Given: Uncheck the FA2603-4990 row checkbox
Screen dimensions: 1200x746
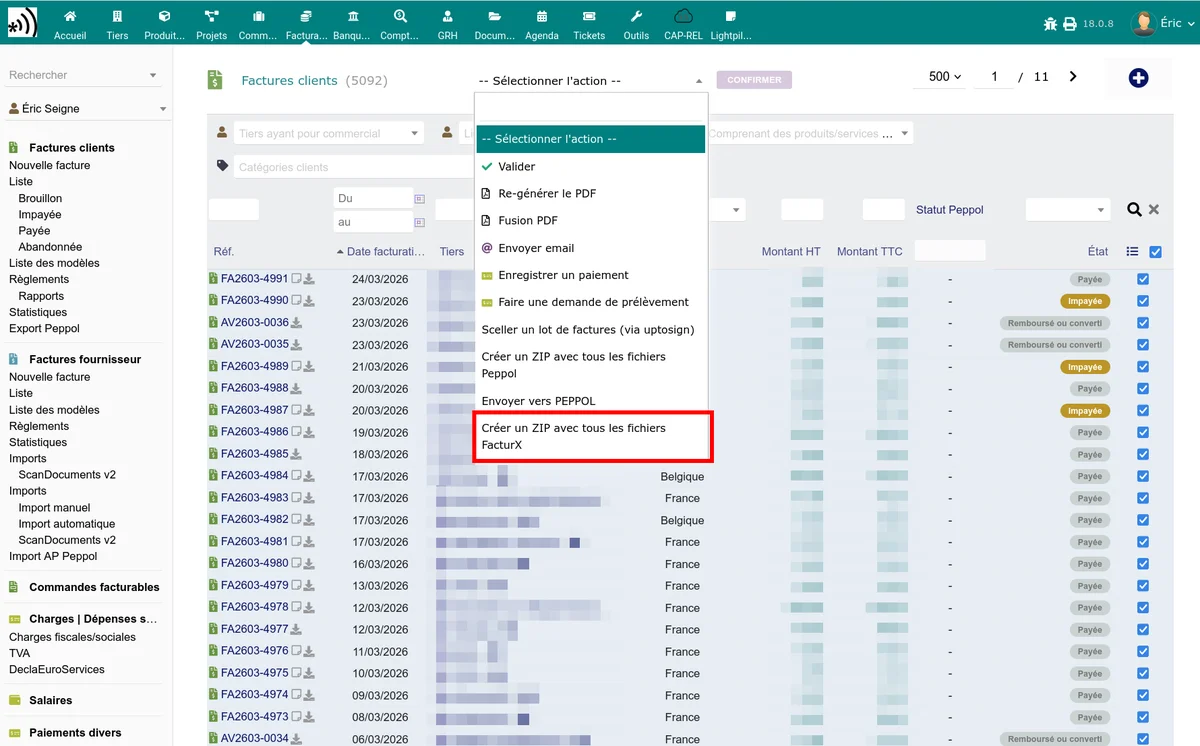Looking at the screenshot, I should (1143, 301).
